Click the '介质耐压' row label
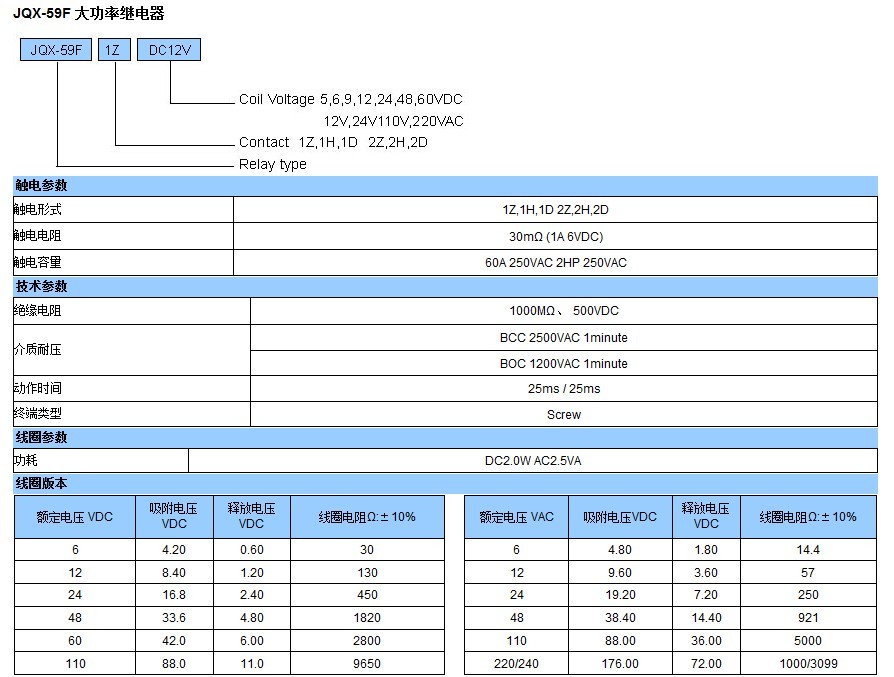Viewport: 894px width, 677px height. [132, 350]
